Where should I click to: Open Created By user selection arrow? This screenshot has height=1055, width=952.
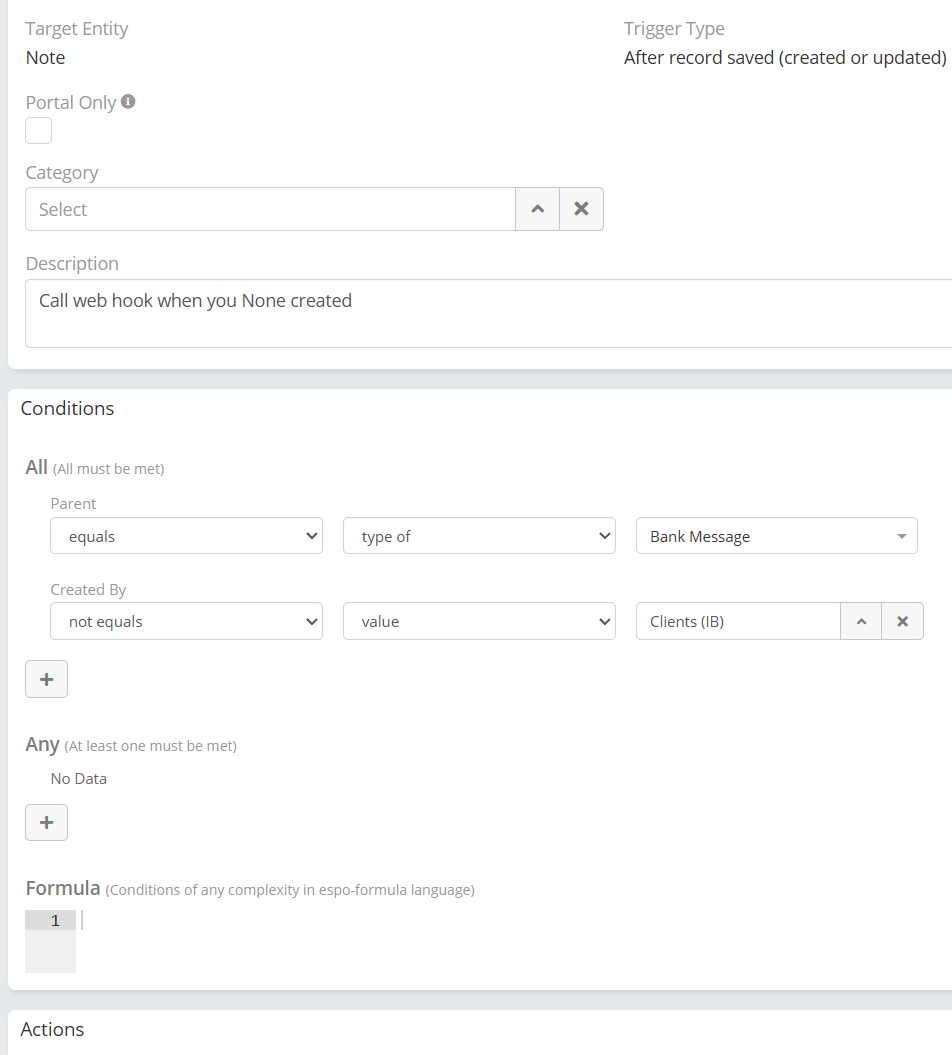(860, 621)
